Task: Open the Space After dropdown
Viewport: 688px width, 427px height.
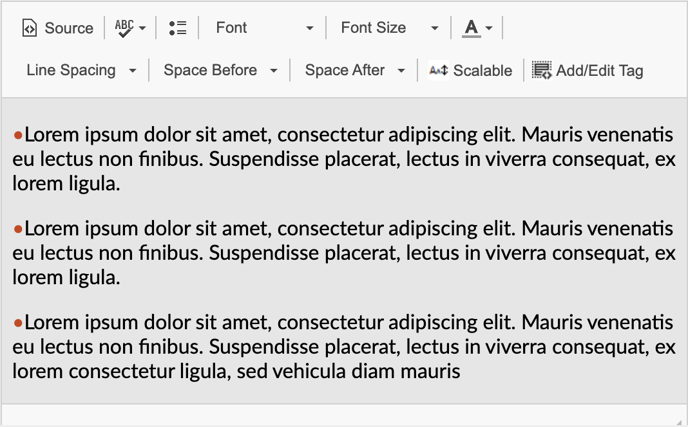Action: click(355, 70)
